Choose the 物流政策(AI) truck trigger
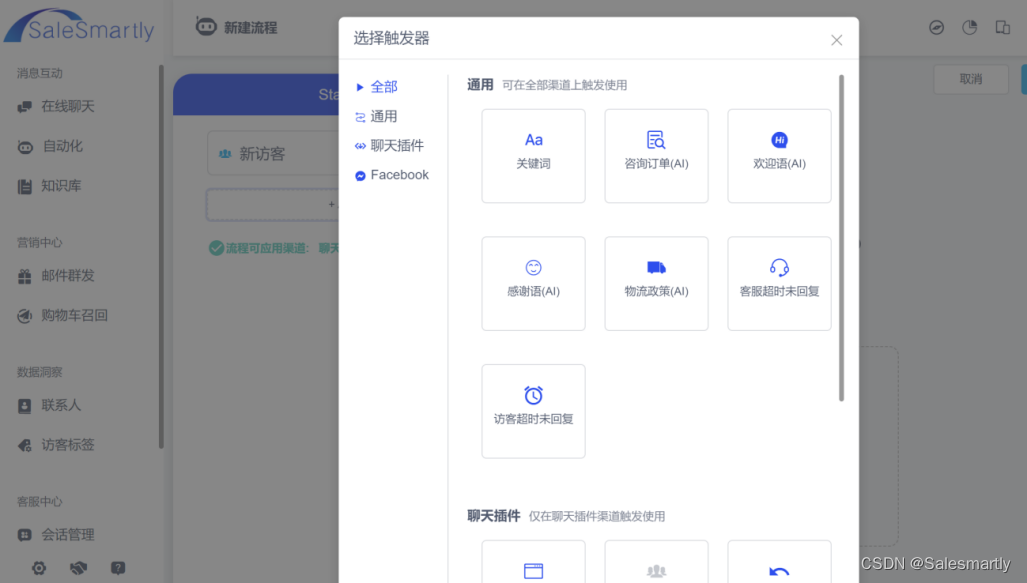Image resolution: width=1027 pixels, height=583 pixels. pyautogui.click(x=656, y=283)
